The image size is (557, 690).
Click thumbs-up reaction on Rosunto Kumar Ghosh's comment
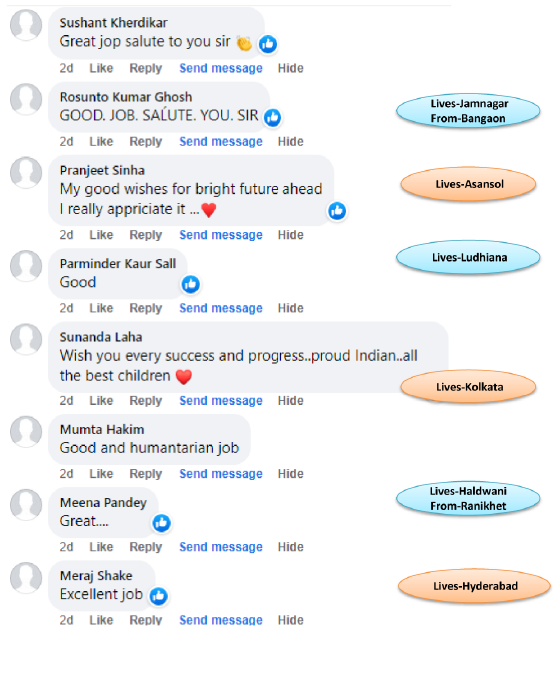point(272,117)
